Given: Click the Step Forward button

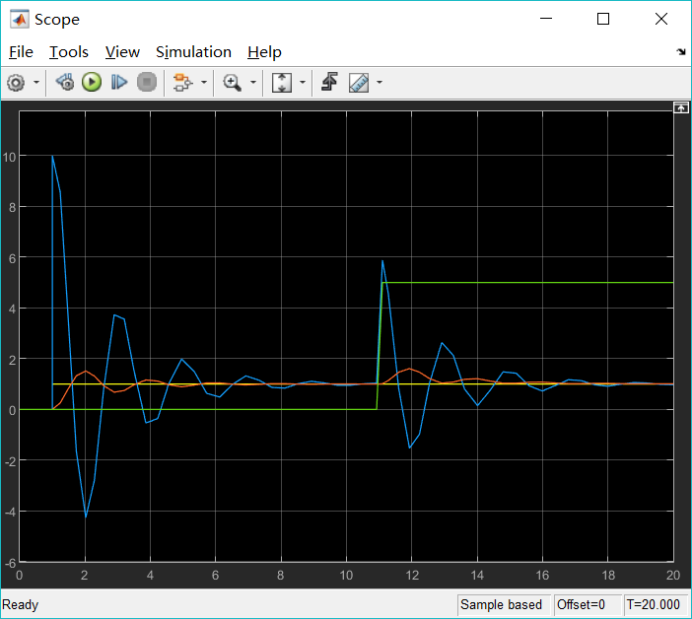Looking at the screenshot, I should pyautogui.click(x=119, y=83).
